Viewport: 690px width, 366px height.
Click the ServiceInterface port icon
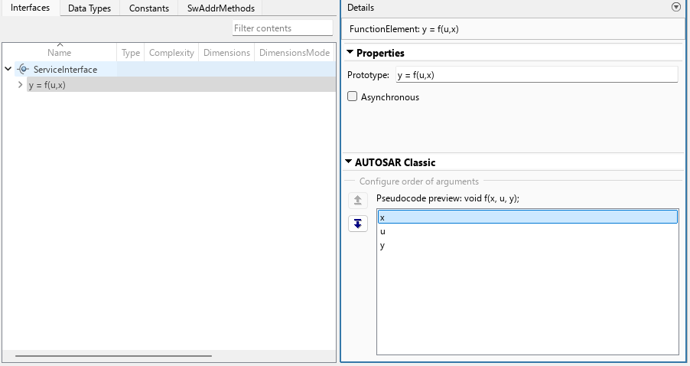(x=23, y=69)
